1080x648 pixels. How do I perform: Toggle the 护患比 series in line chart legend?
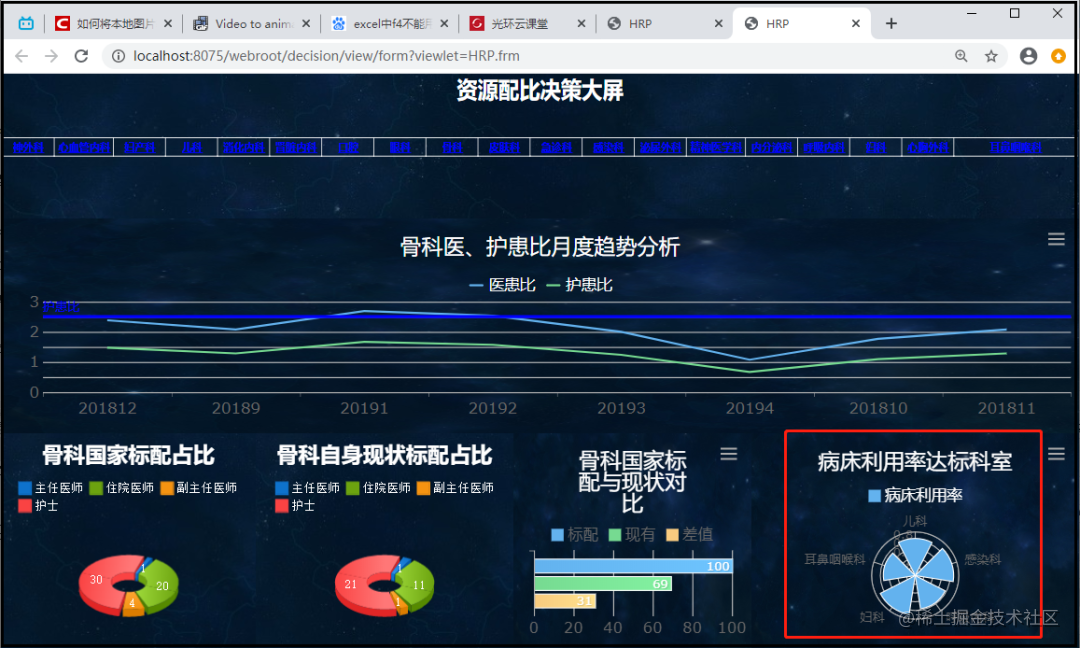(x=579, y=284)
